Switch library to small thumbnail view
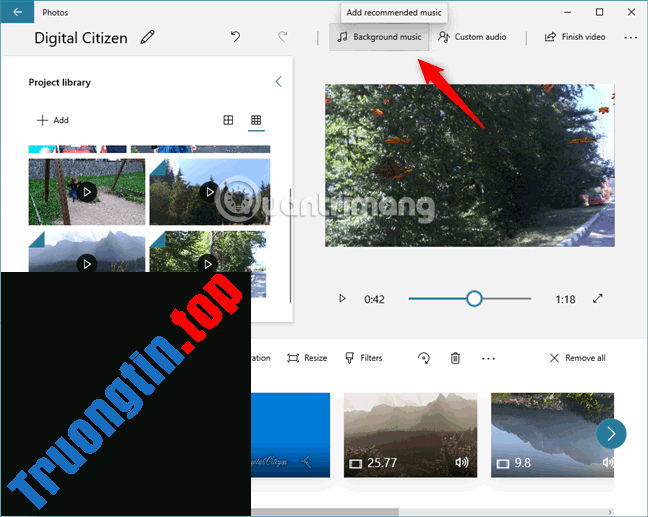The height and width of the screenshot is (517, 648). pyautogui.click(x=256, y=120)
